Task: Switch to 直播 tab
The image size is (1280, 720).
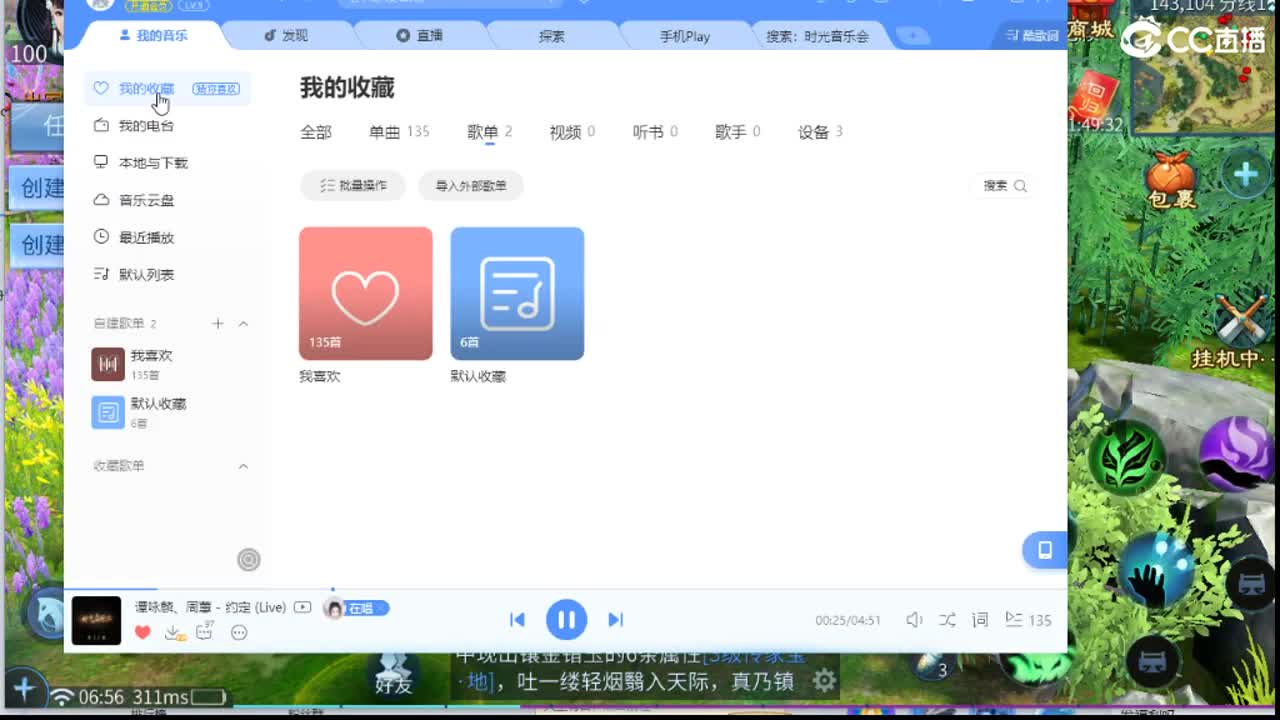Action: (419, 36)
